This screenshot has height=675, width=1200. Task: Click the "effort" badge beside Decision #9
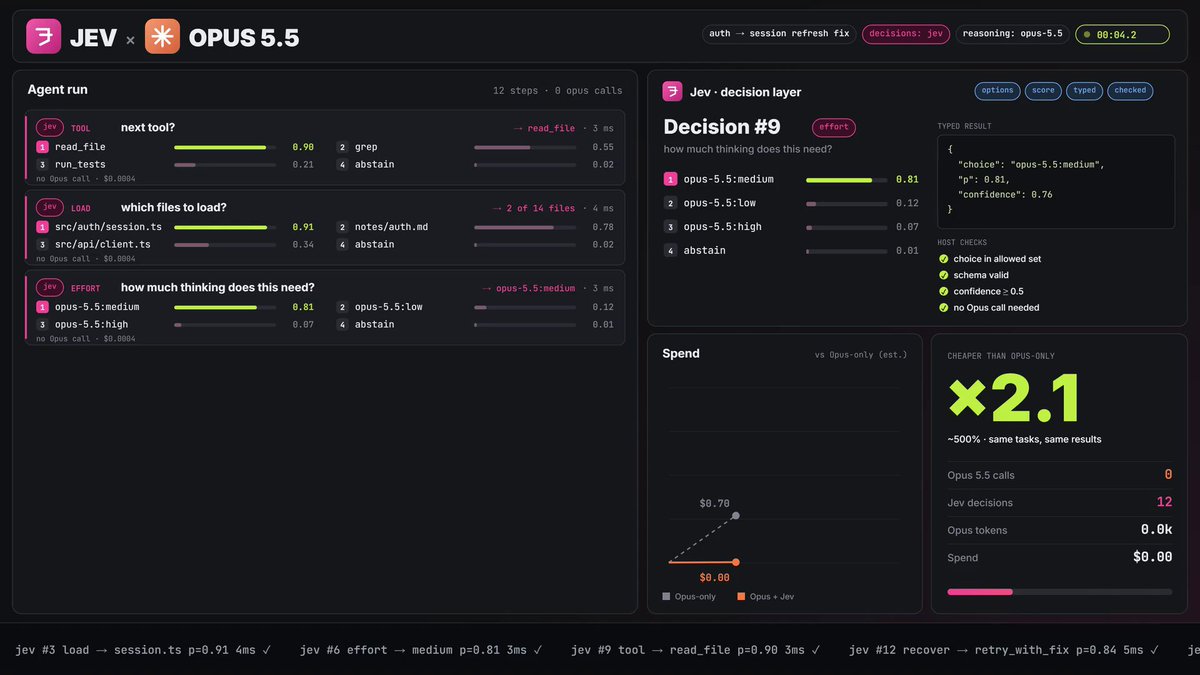pyautogui.click(x=833, y=127)
